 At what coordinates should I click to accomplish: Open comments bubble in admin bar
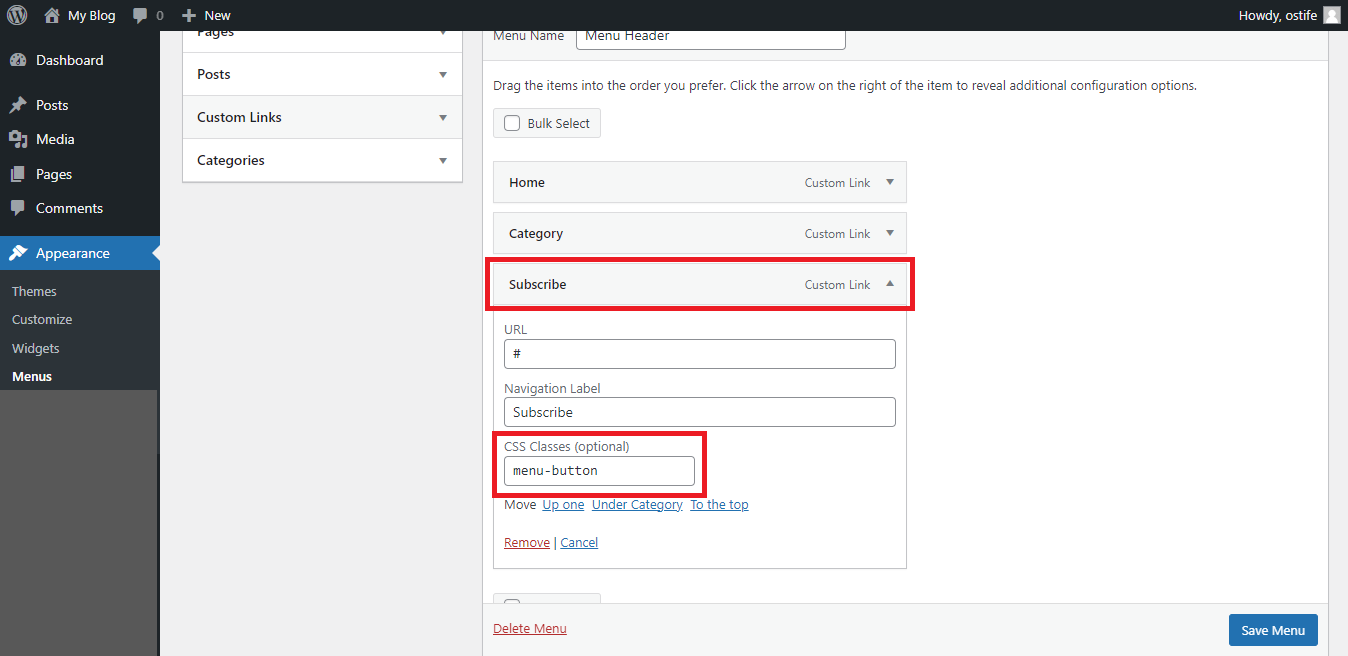click(x=140, y=16)
